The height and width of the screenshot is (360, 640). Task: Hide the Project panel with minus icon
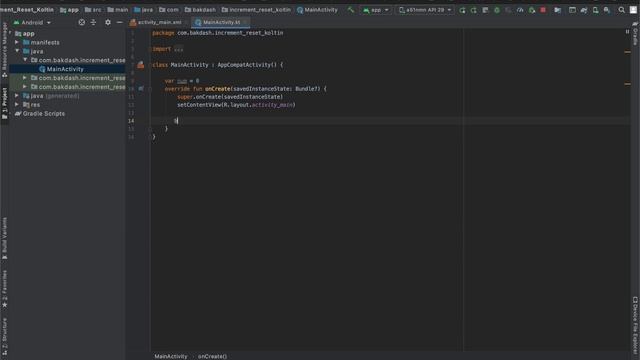[x=120, y=22]
